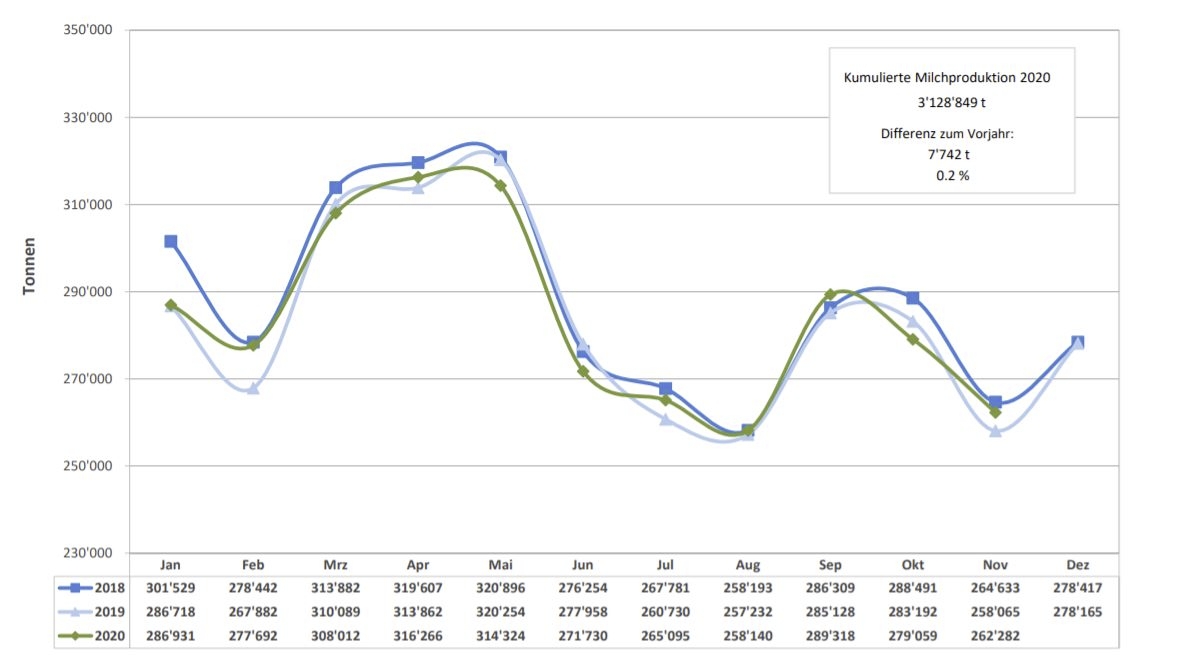Click the 350'000 y-axis label
The width and height of the screenshot is (1190, 659).
(88, 31)
